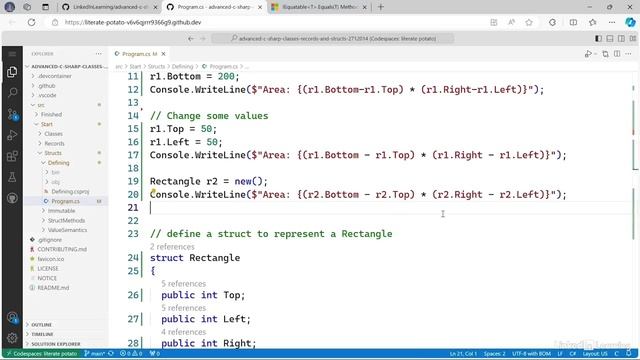The height and width of the screenshot is (360, 640).
Task: Click Ln 21, Col 1 cursor position
Action: 463,353
